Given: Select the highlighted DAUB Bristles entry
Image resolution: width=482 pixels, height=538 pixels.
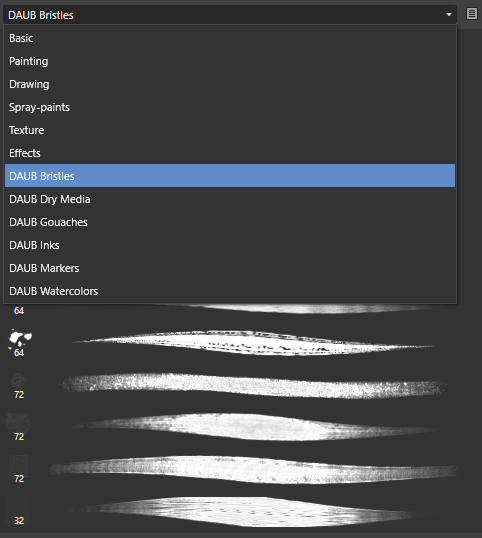Looking at the screenshot, I should click(x=230, y=176).
